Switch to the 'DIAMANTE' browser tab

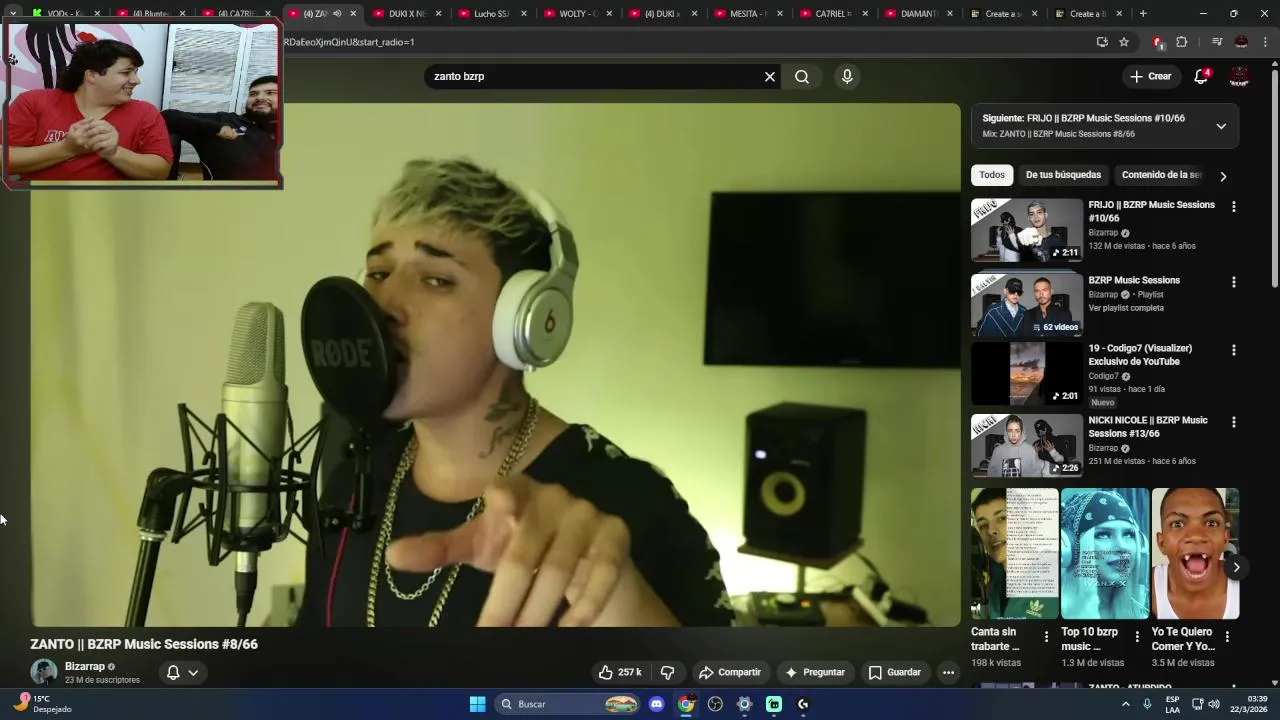pos(918,14)
